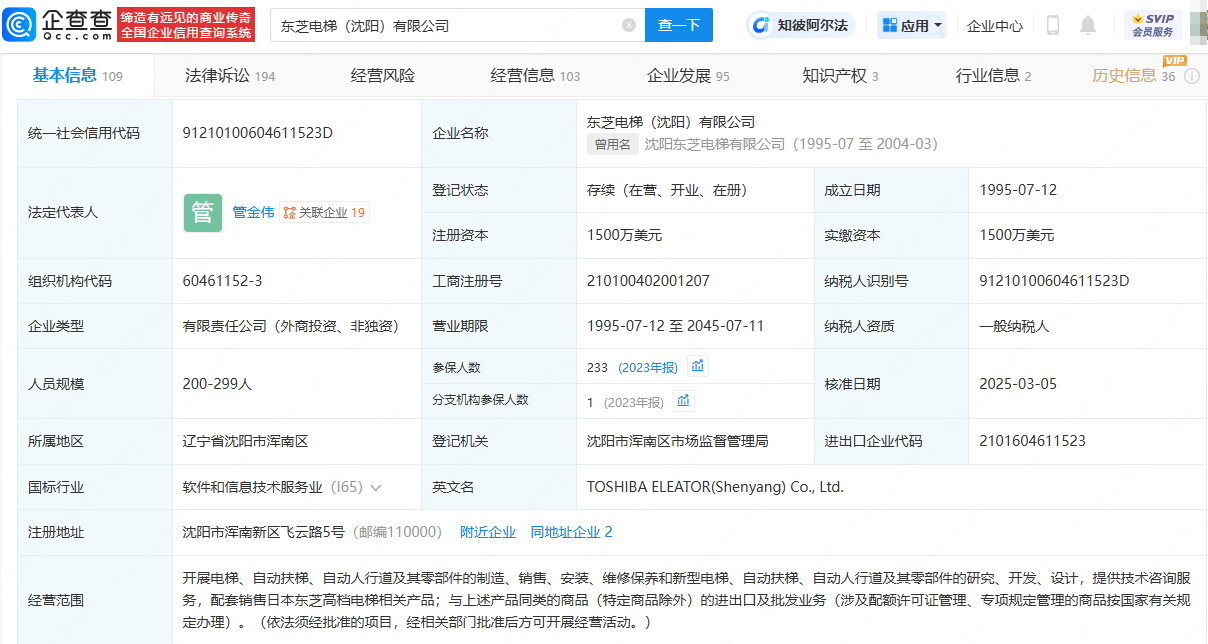
Task: Click the 2023年报 link beside 233
Action: (x=648, y=367)
